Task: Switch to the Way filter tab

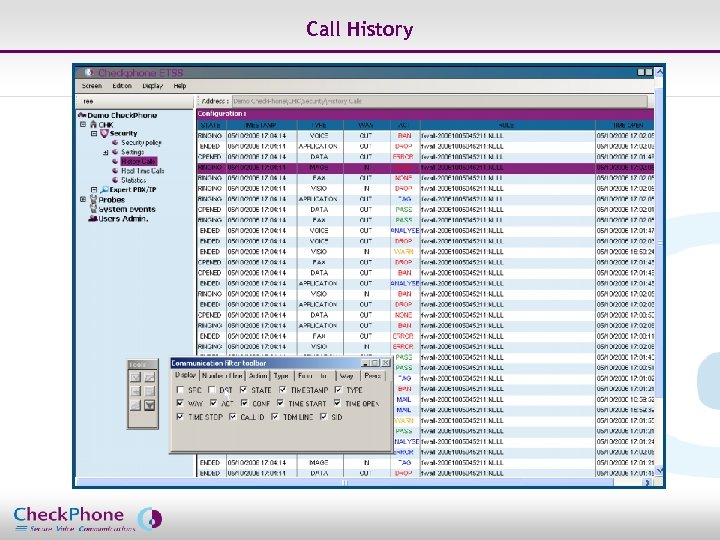Action: 346,376
